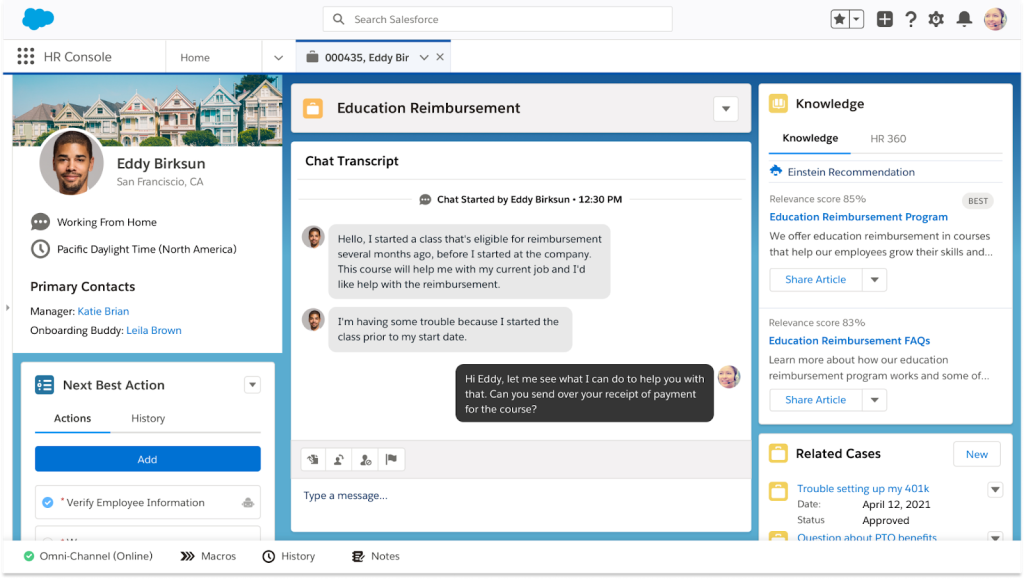The width and height of the screenshot is (1024, 579).
Task: Click the block visitor icon in chat toolbar
Action: point(366,460)
